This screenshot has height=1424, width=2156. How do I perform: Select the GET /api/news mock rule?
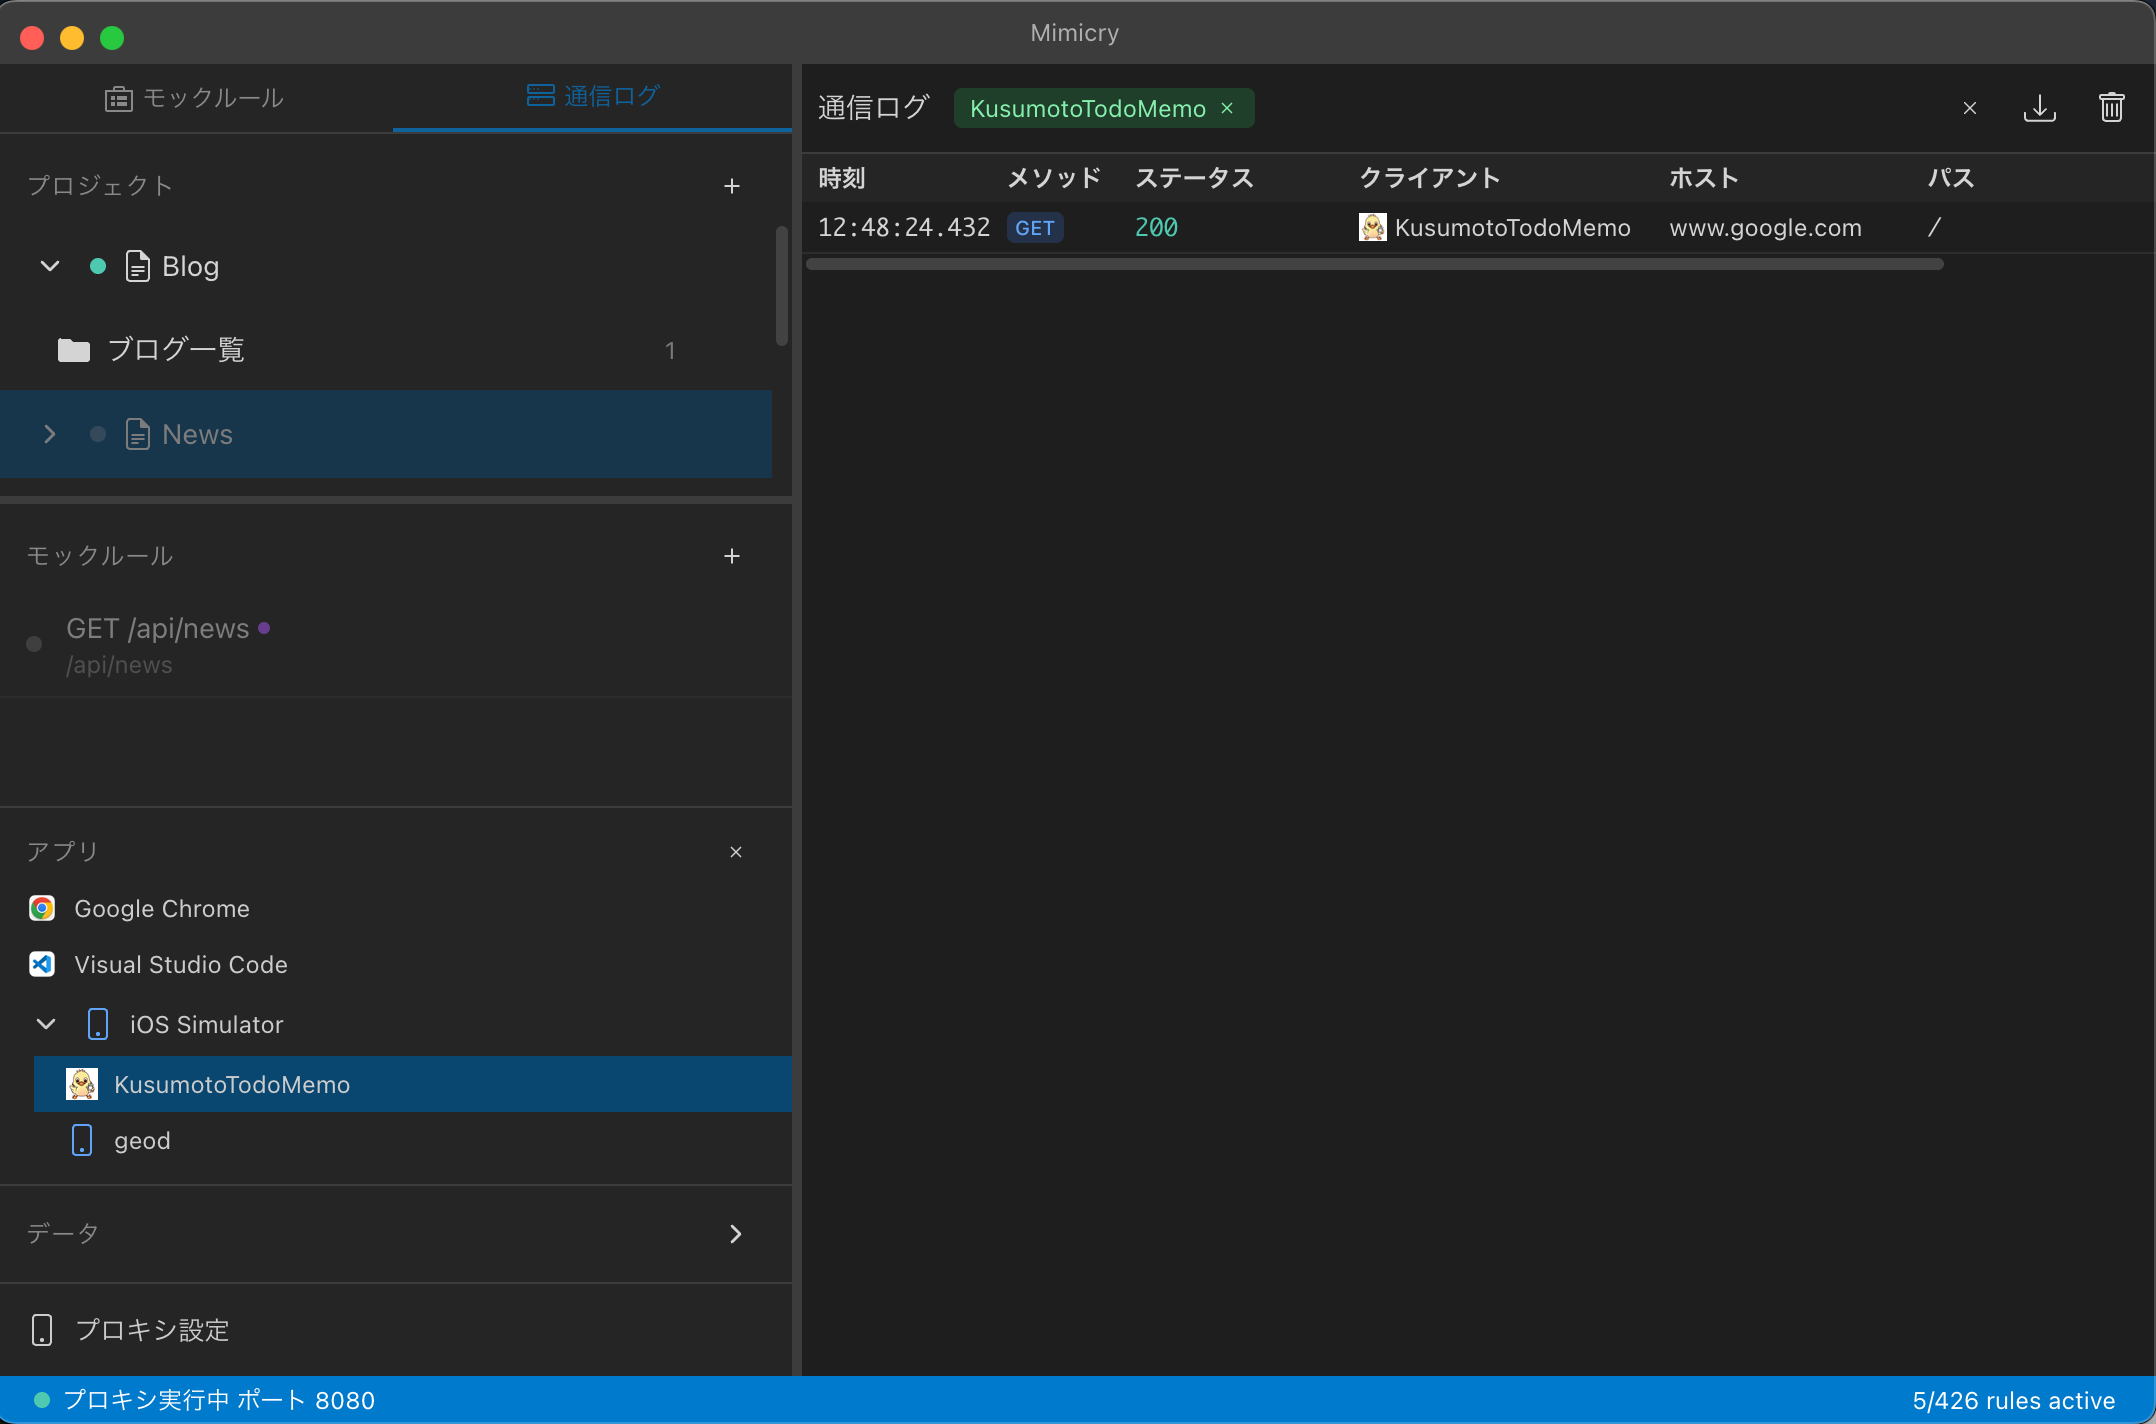[396, 646]
